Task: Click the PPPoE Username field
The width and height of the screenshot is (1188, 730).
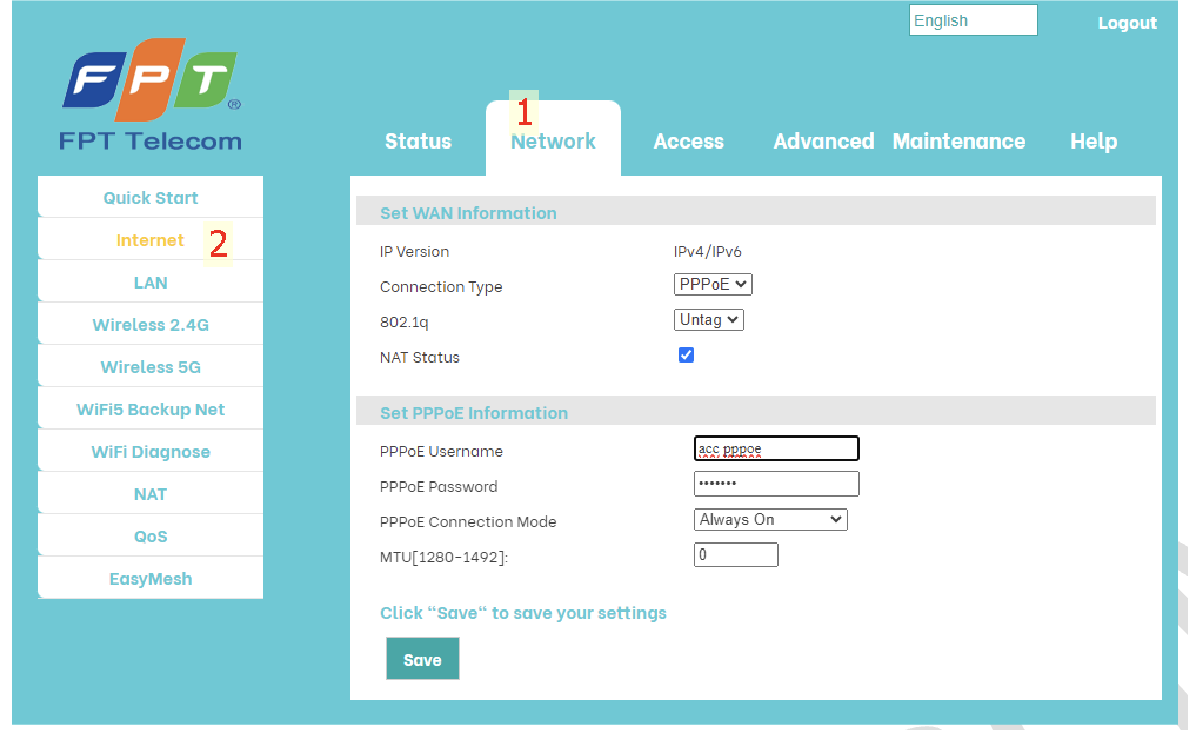Action: (776, 449)
